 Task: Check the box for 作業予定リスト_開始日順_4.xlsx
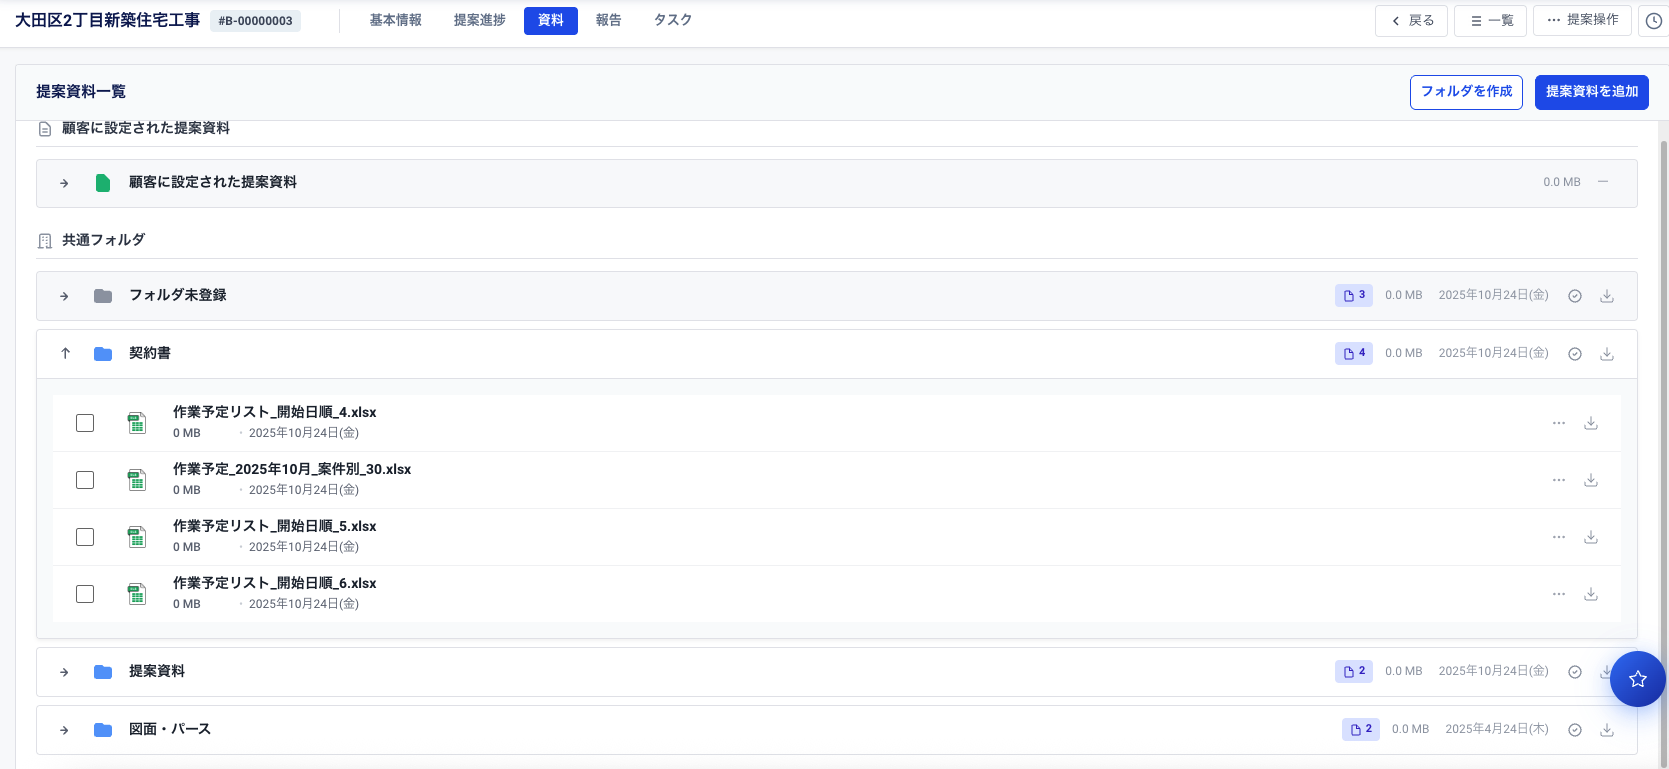pos(85,423)
